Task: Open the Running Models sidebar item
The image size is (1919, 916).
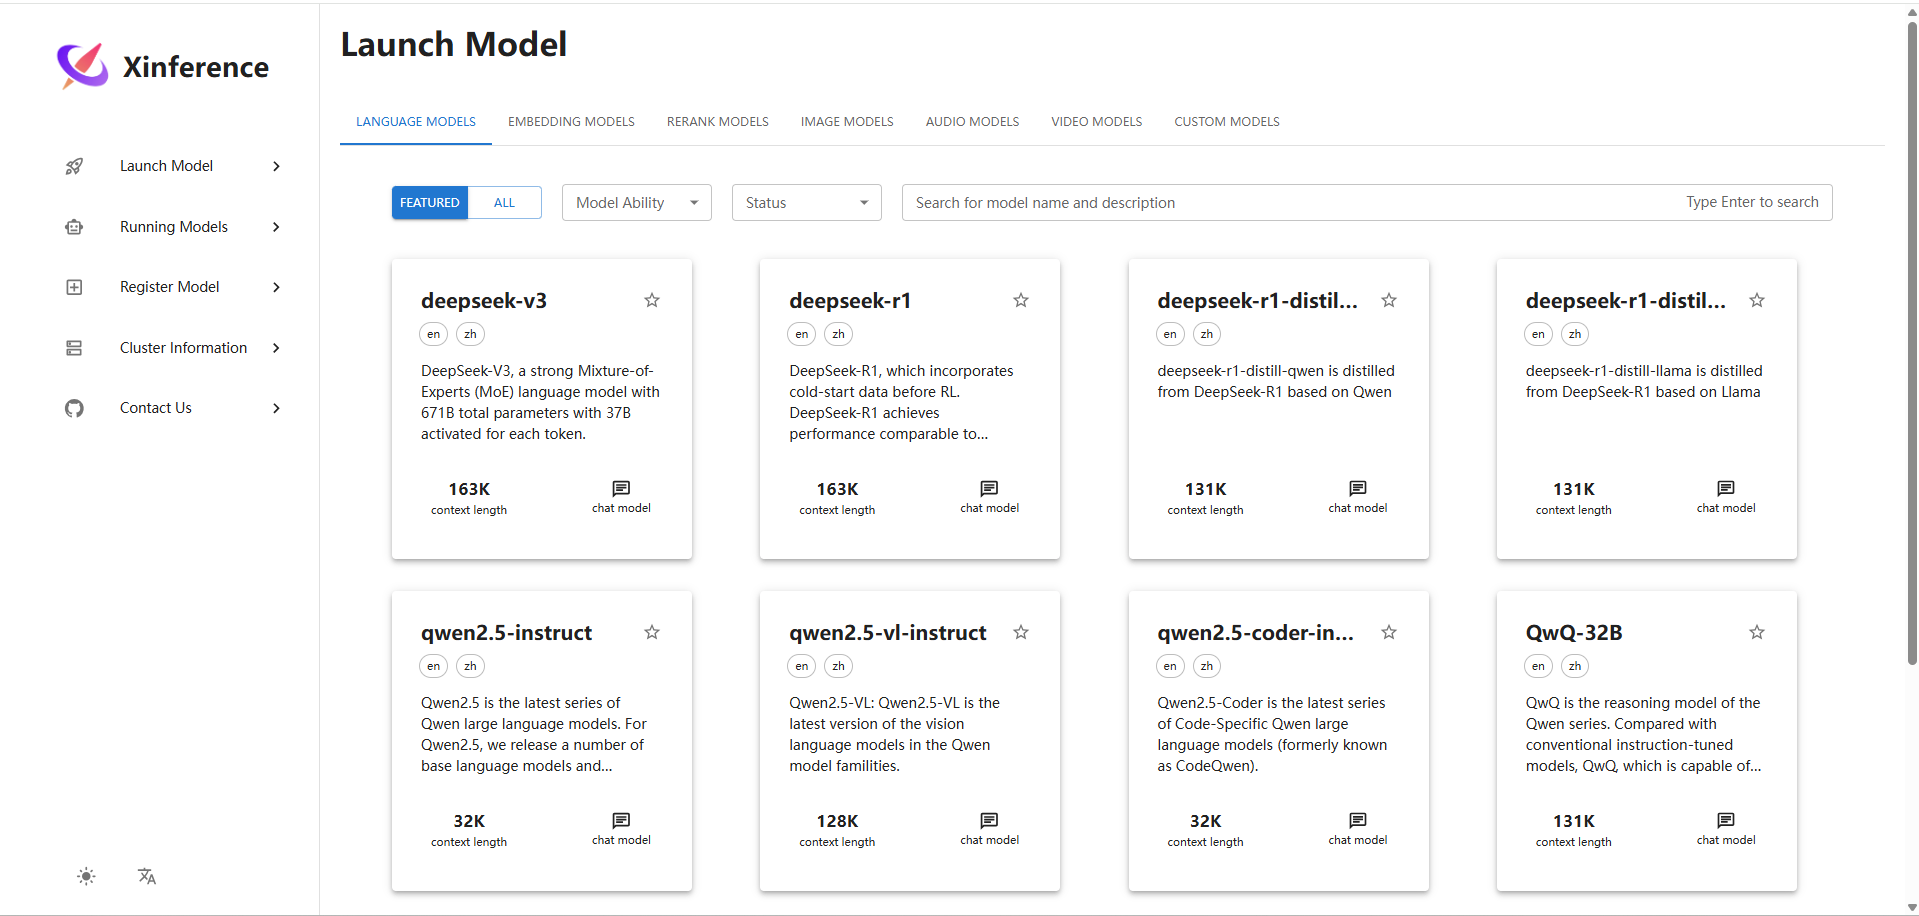Action: pyautogui.click(x=174, y=227)
